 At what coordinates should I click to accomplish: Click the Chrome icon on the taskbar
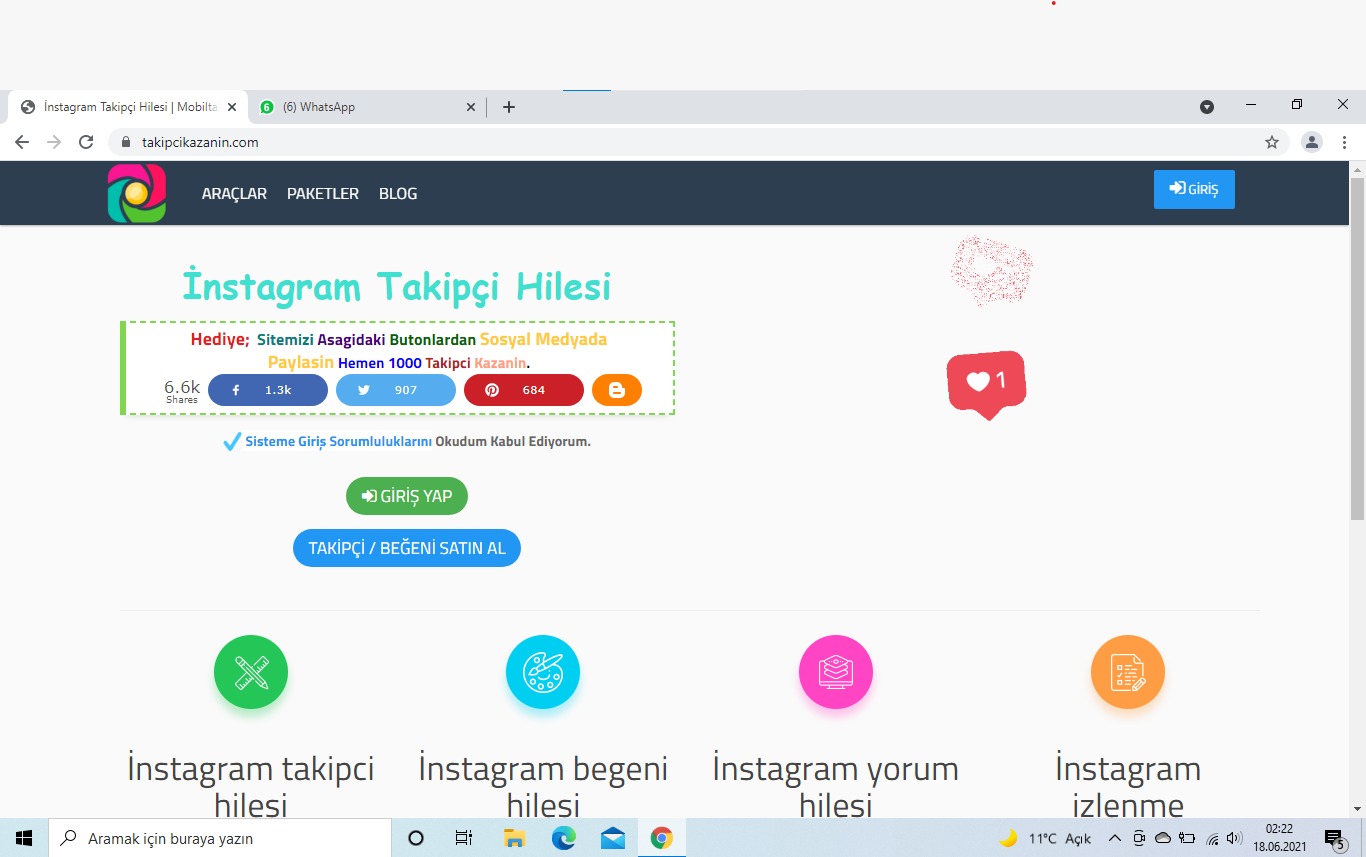click(661, 838)
